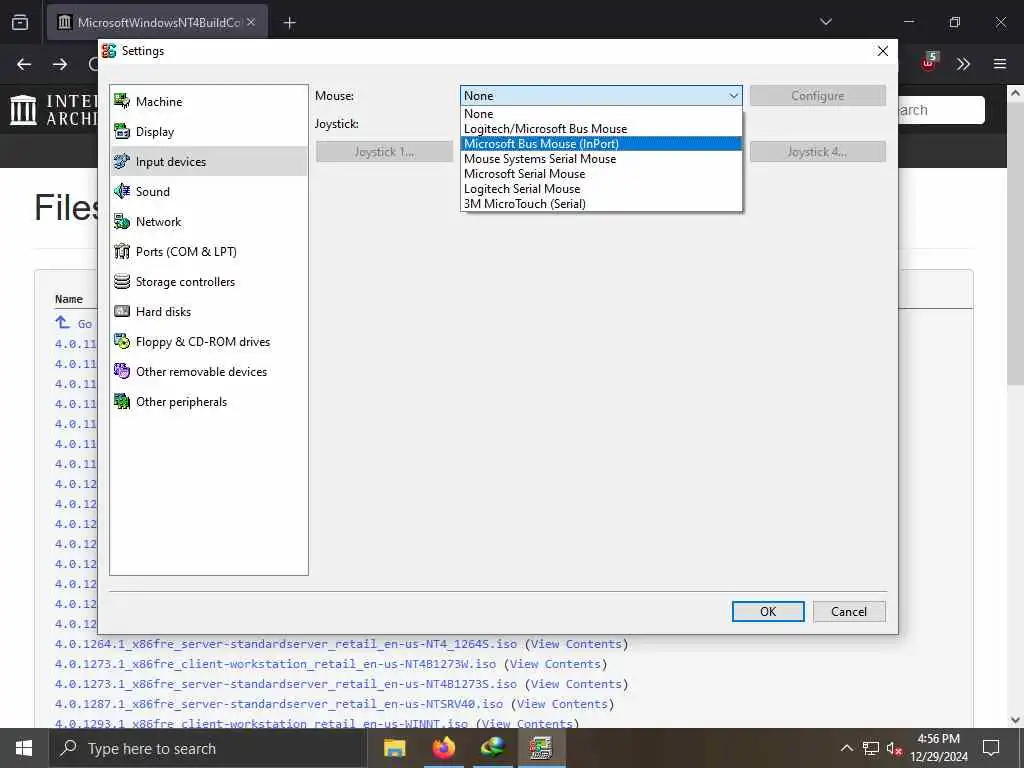Click Go to parent directory link
The image size is (1024, 768).
pyautogui.click(x=73, y=323)
